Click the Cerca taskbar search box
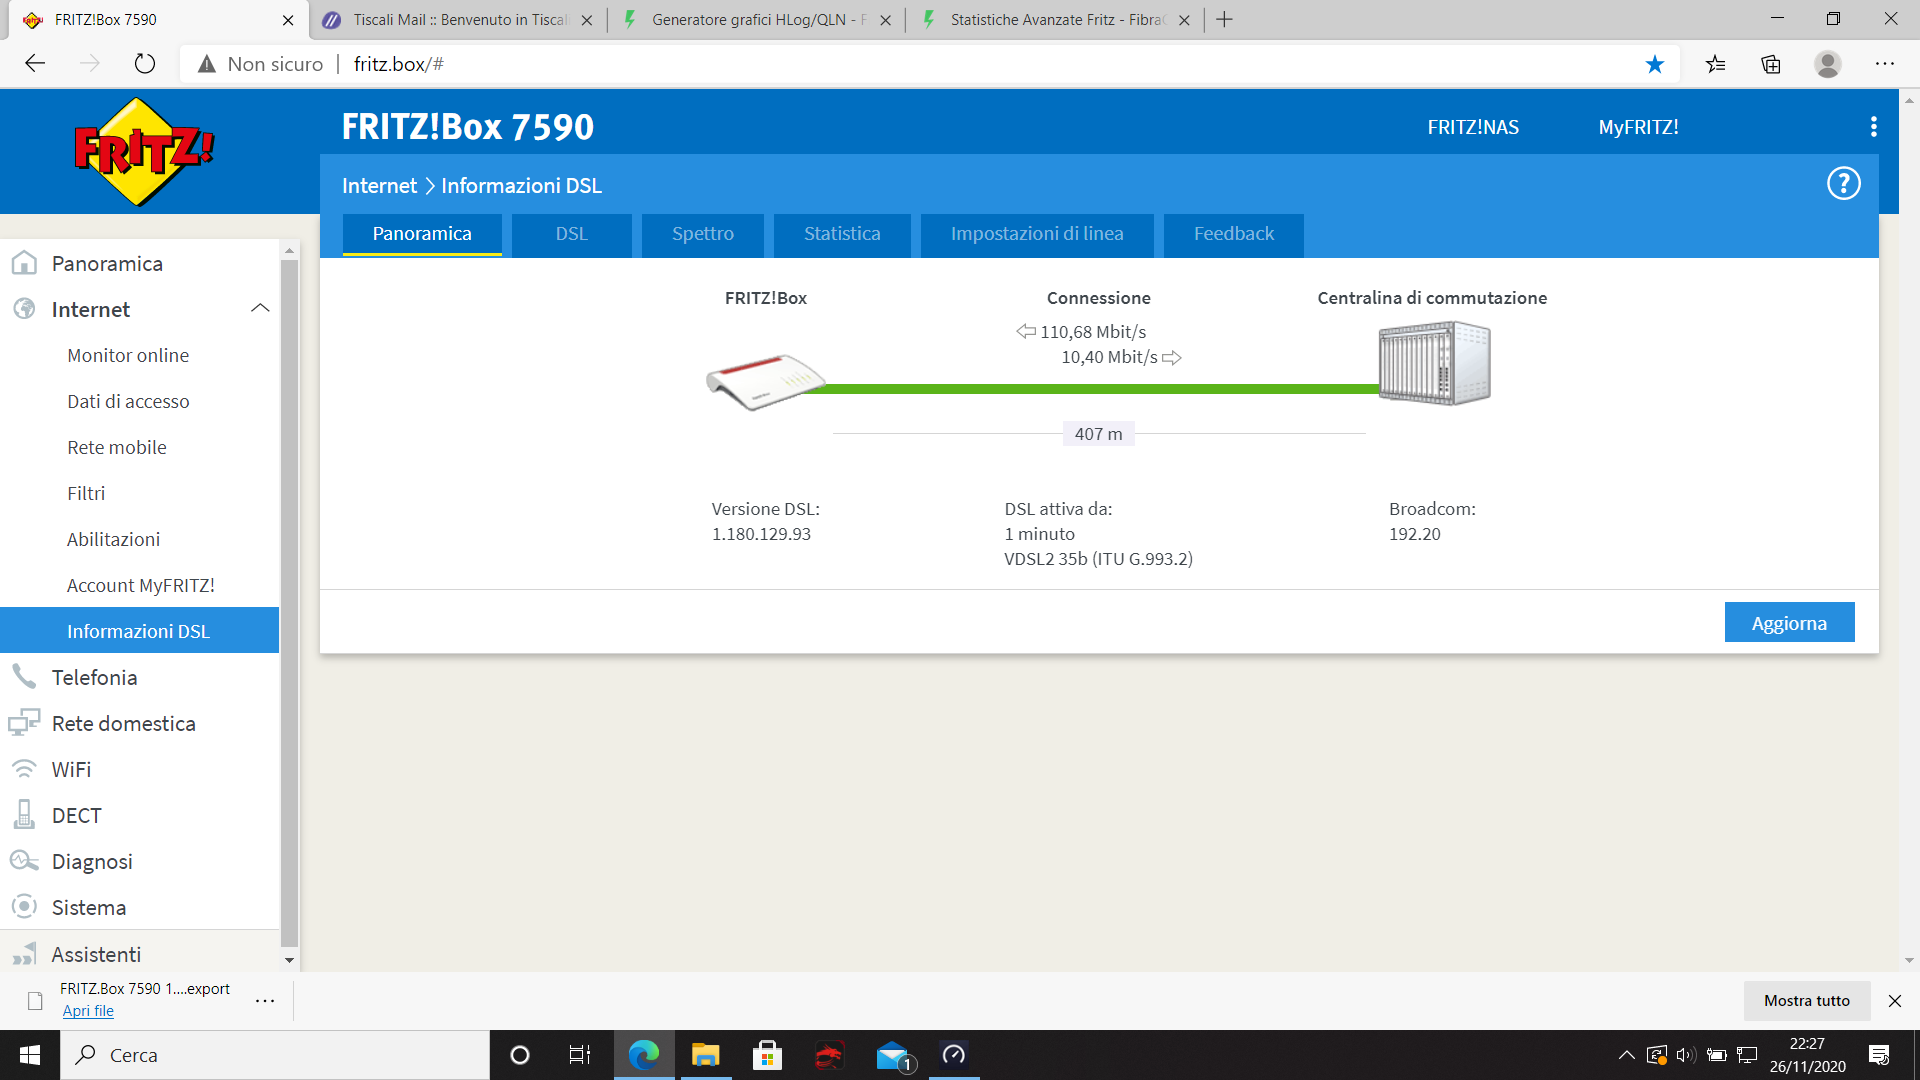1920x1080 pixels. click(x=275, y=1055)
